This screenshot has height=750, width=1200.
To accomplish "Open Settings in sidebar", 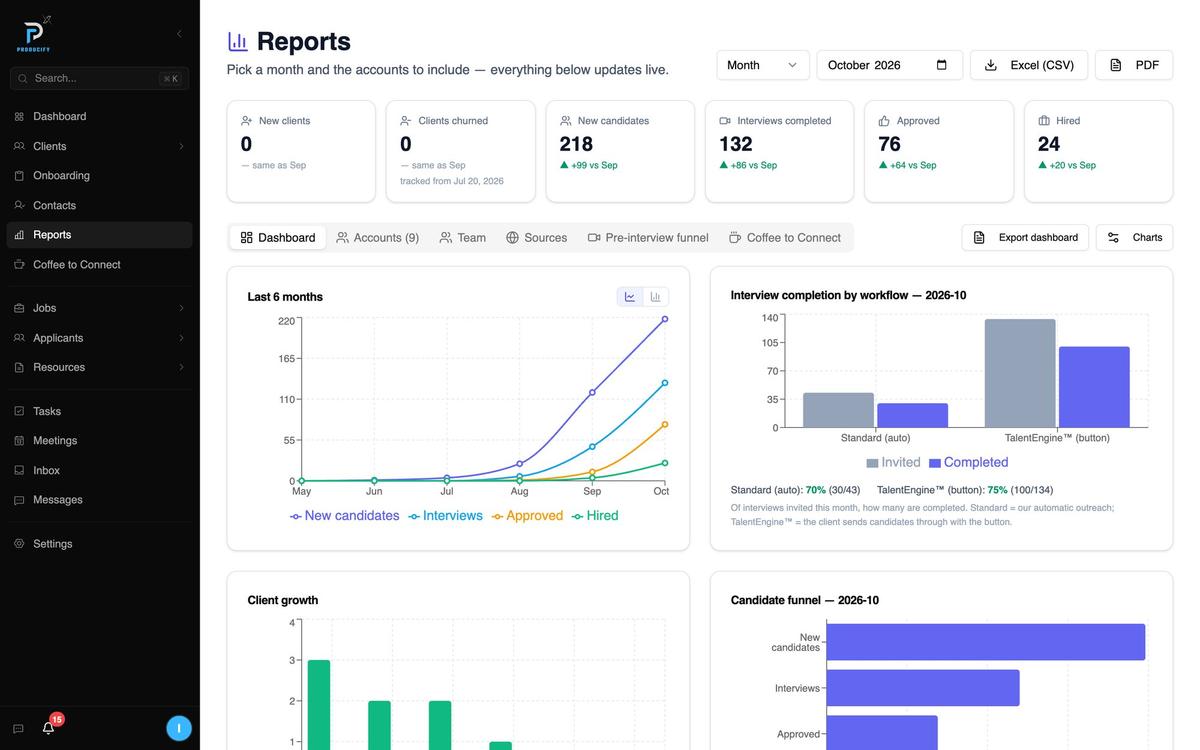I will 100,544.
